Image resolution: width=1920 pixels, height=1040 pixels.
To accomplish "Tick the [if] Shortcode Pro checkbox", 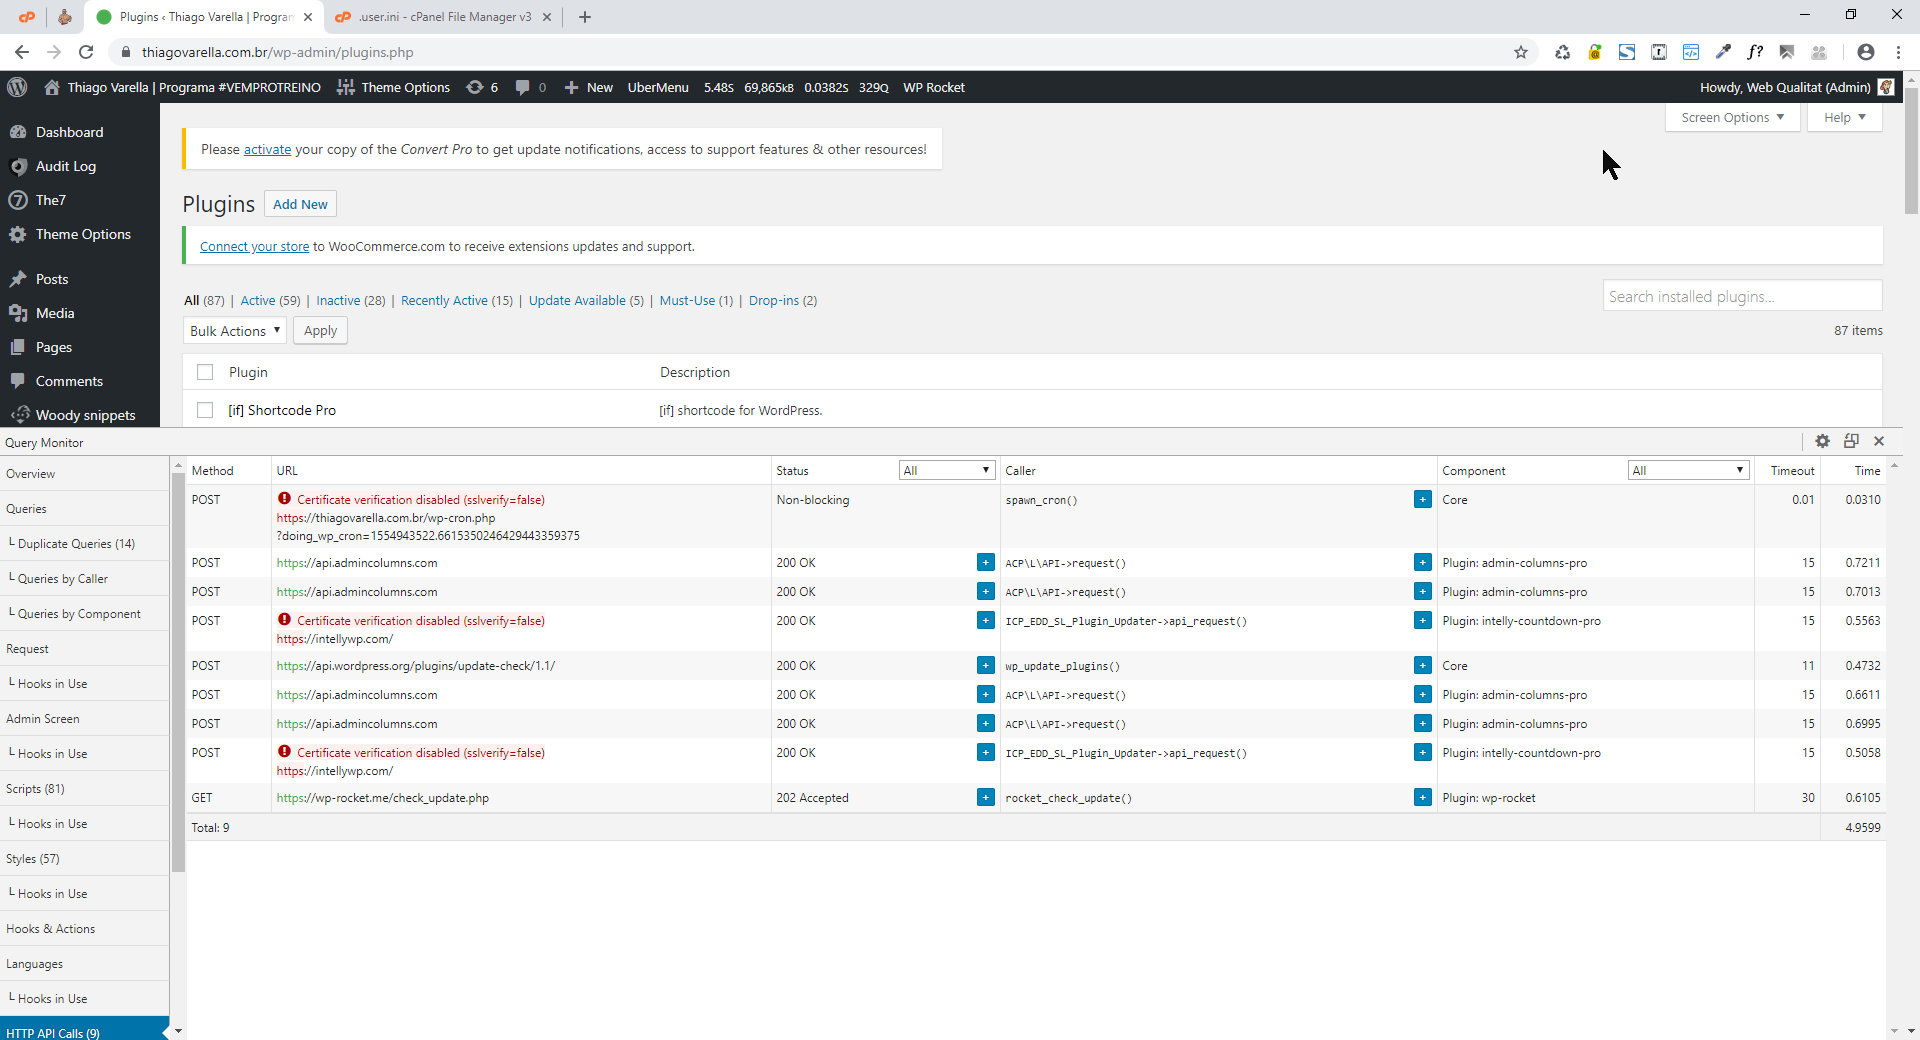I will [x=205, y=410].
